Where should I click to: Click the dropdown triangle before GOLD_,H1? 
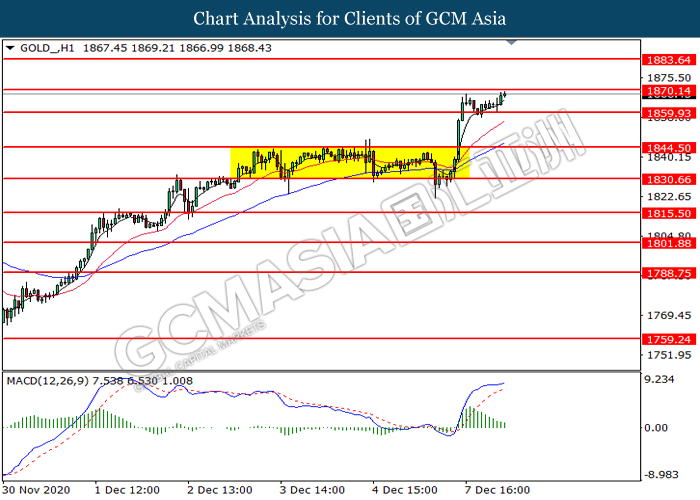click(x=10, y=48)
